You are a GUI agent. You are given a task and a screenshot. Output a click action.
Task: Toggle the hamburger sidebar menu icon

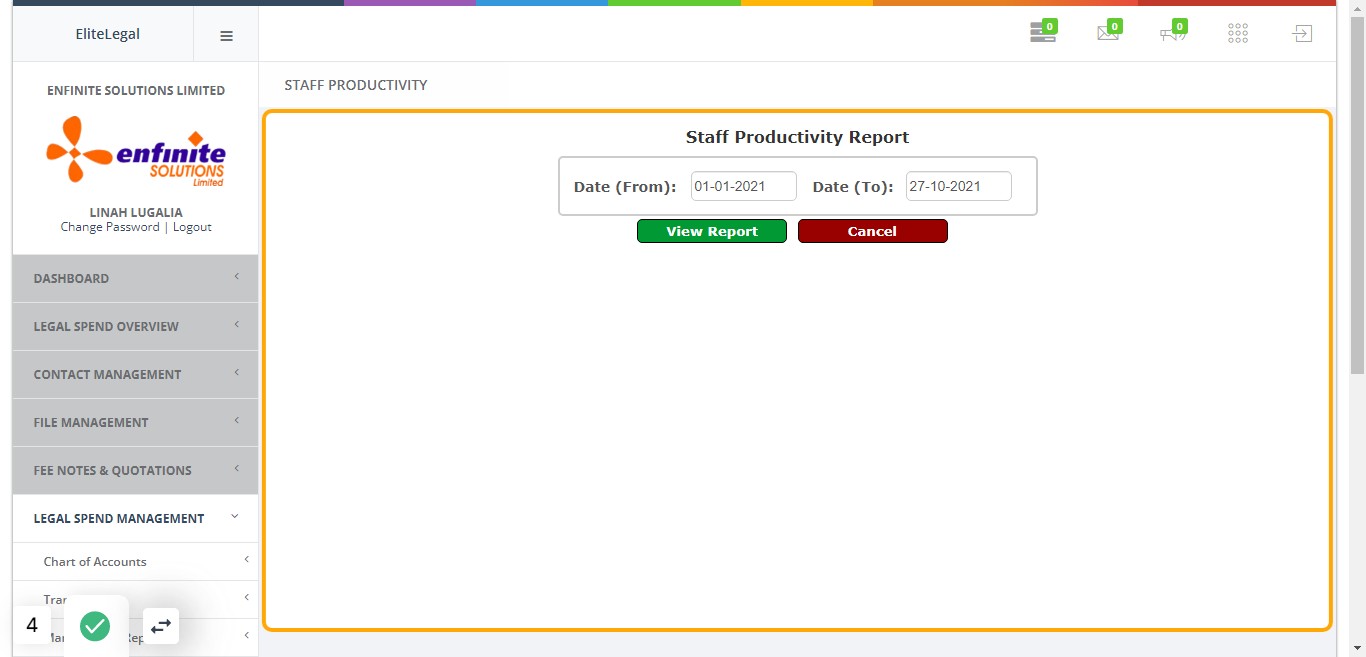pyautogui.click(x=226, y=35)
